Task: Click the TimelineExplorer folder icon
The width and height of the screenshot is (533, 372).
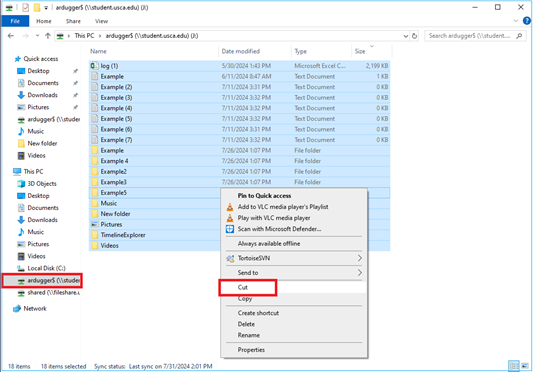Action: tap(95, 235)
